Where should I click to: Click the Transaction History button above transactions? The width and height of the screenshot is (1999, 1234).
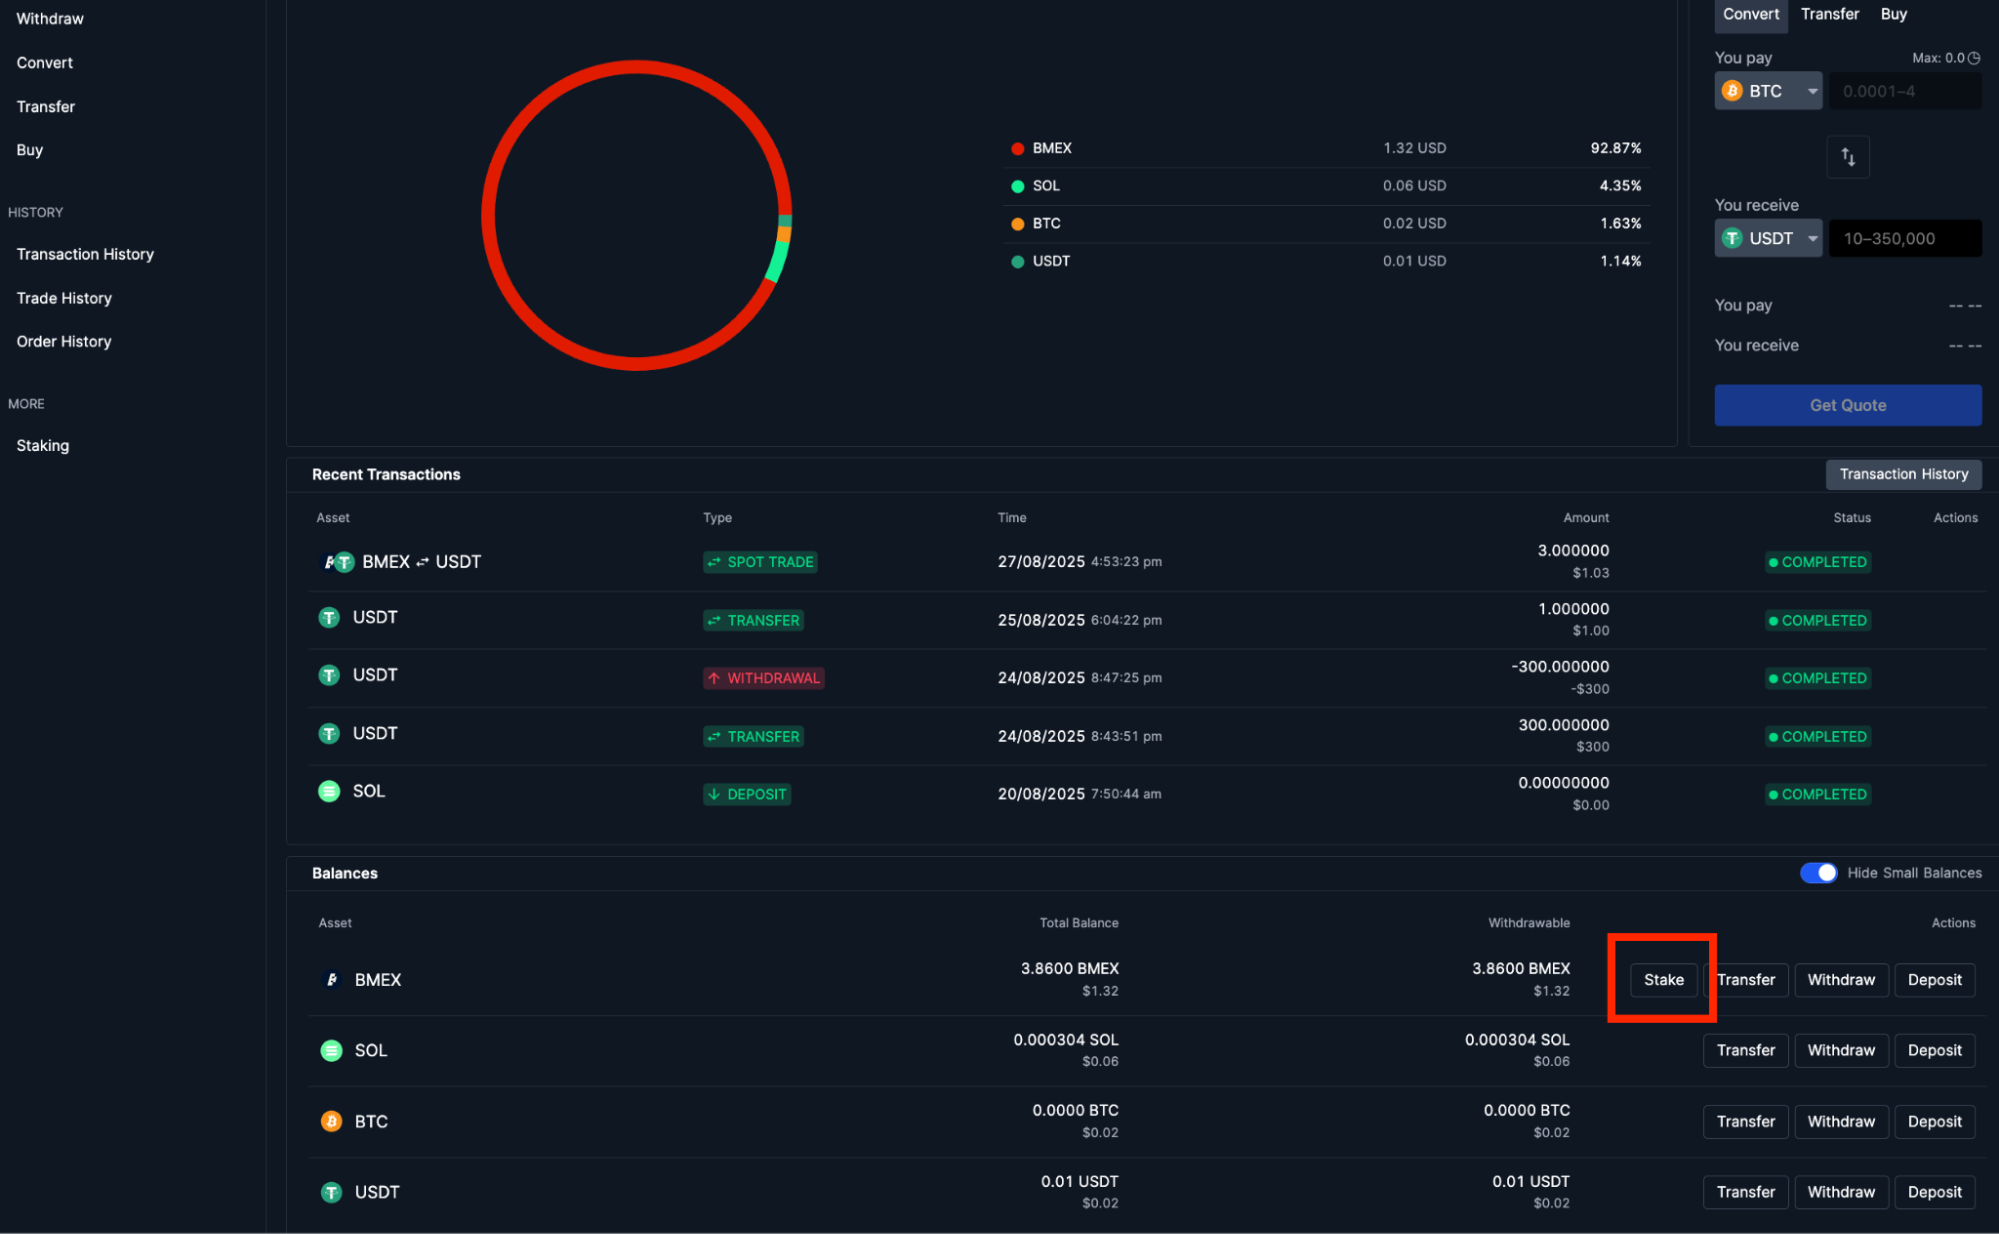[x=1903, y=474]
